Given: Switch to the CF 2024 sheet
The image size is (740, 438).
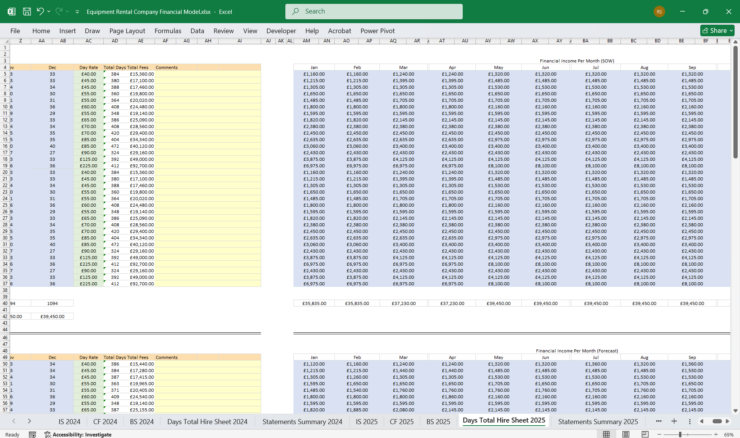Looking at the screenshot, I should coord(105,421).
